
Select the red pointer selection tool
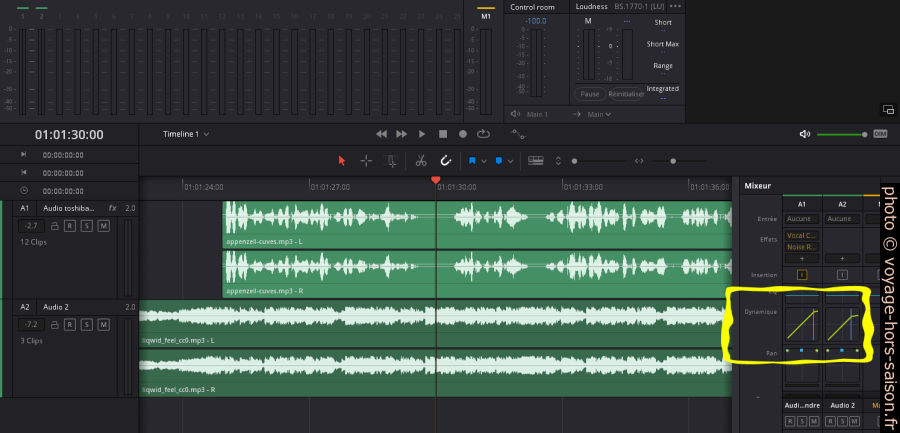(x=342, y=161)
